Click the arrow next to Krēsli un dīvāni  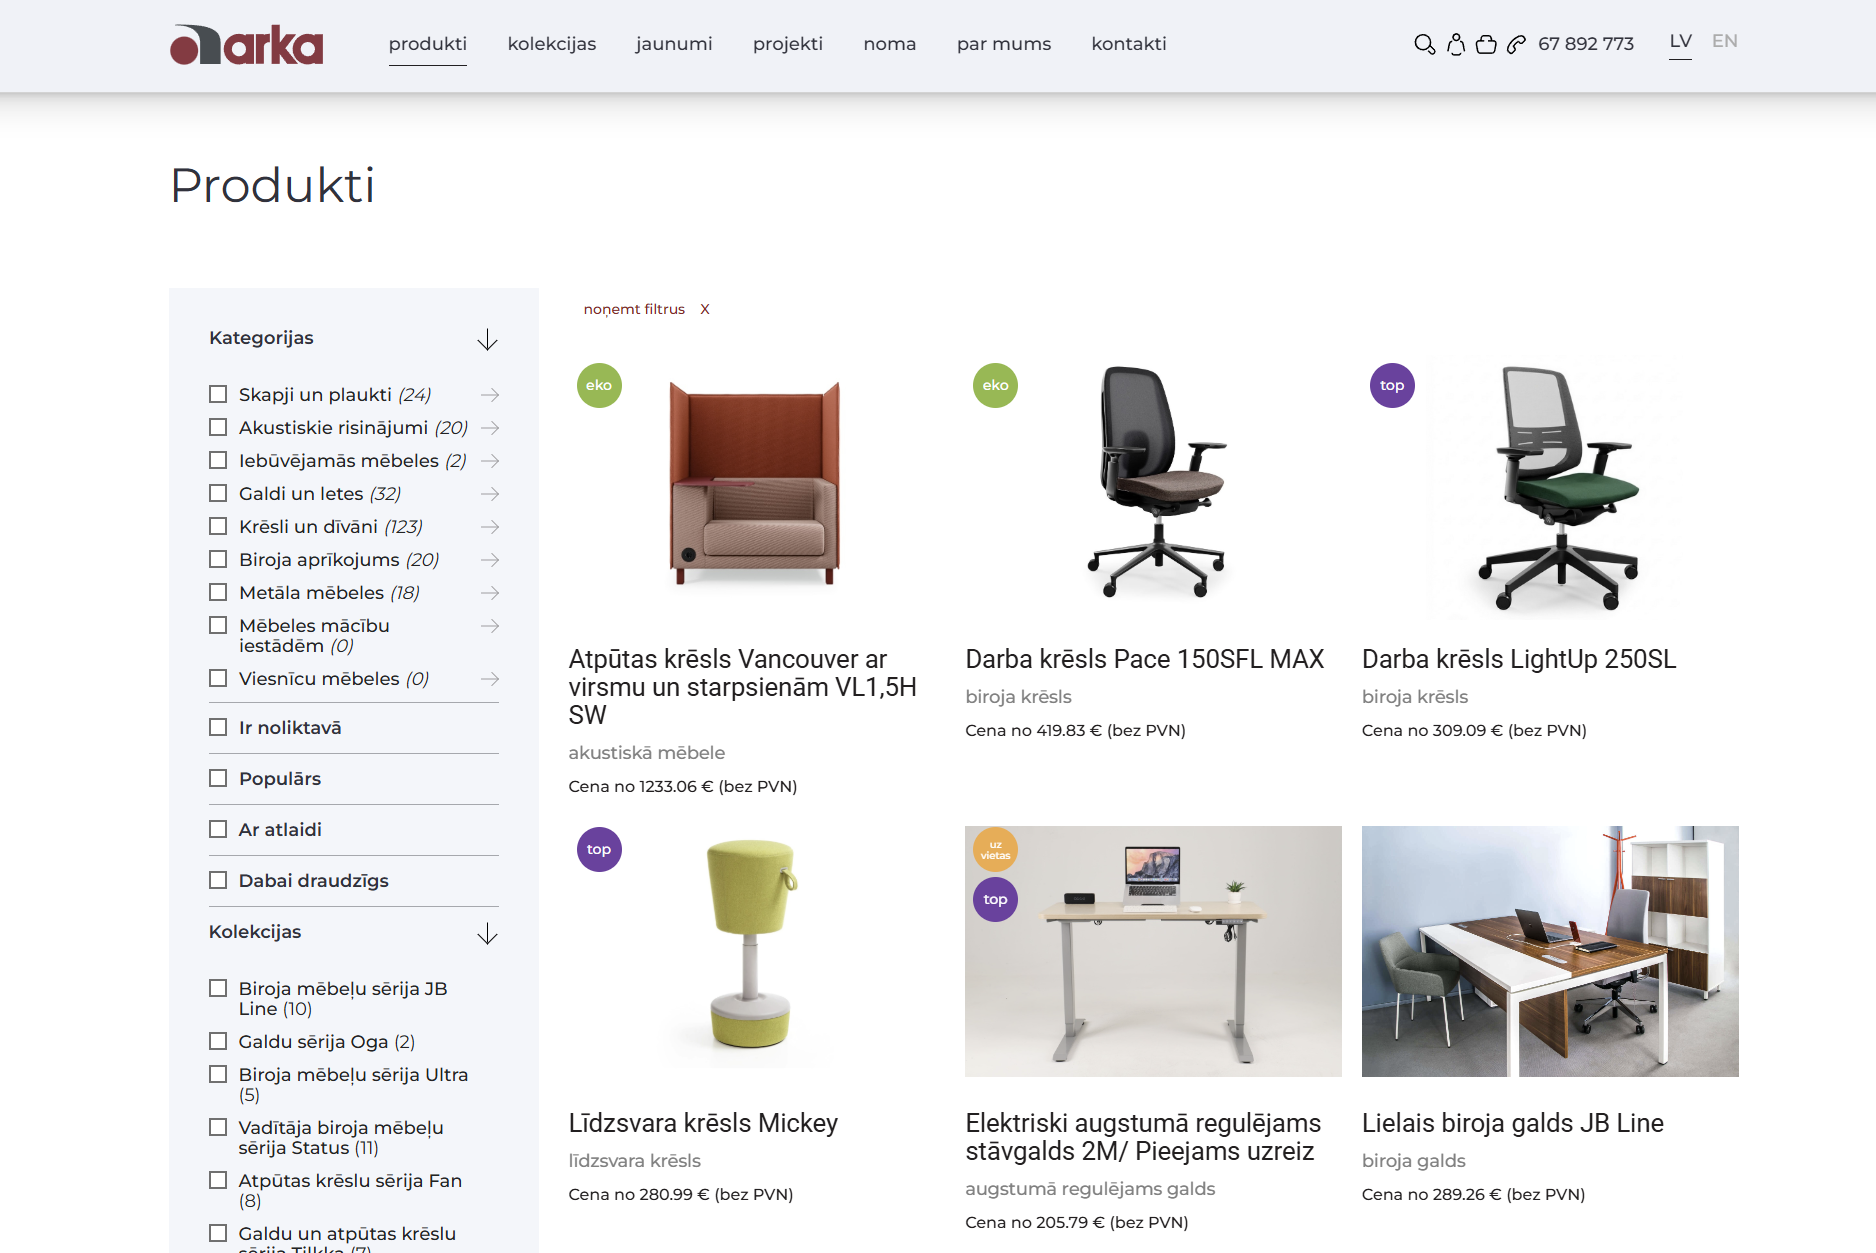[x=490, y=527]
